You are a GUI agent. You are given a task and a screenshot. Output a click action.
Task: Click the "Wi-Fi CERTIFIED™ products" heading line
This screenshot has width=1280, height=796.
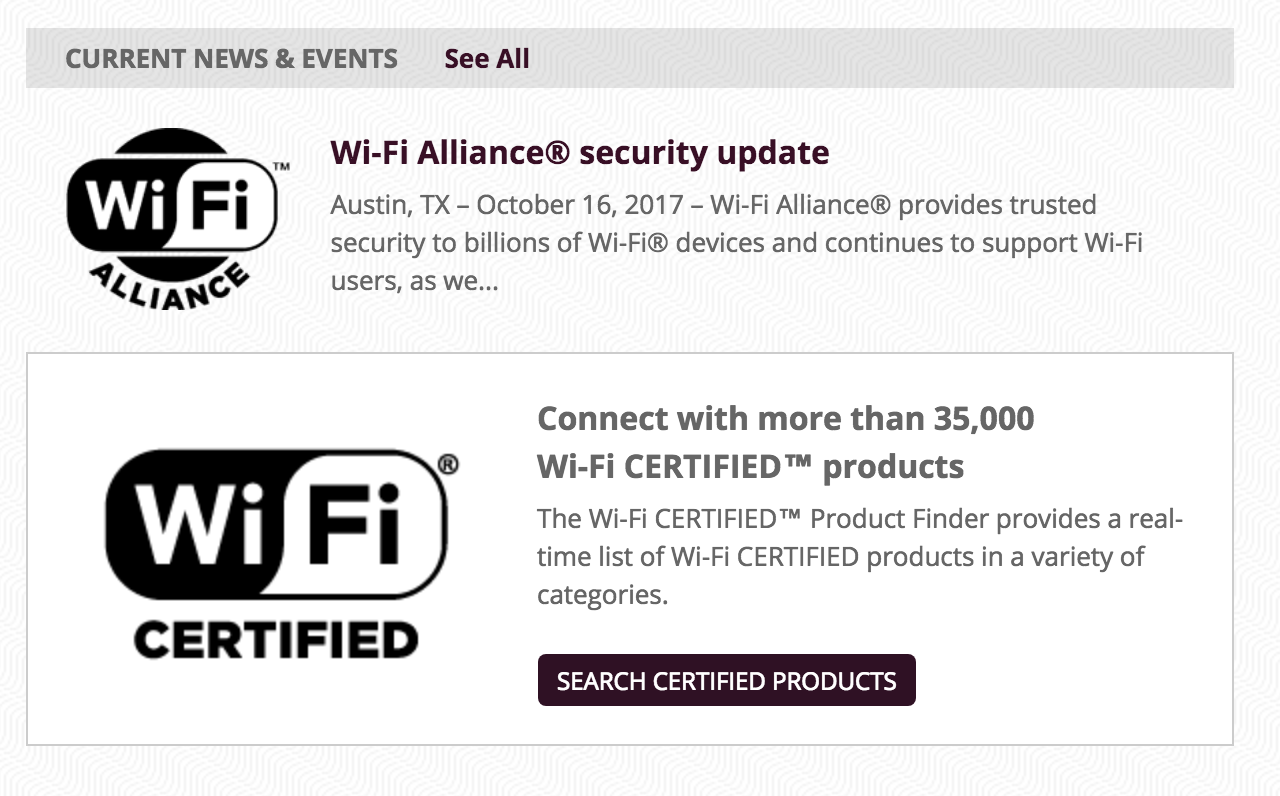[750, 466]
